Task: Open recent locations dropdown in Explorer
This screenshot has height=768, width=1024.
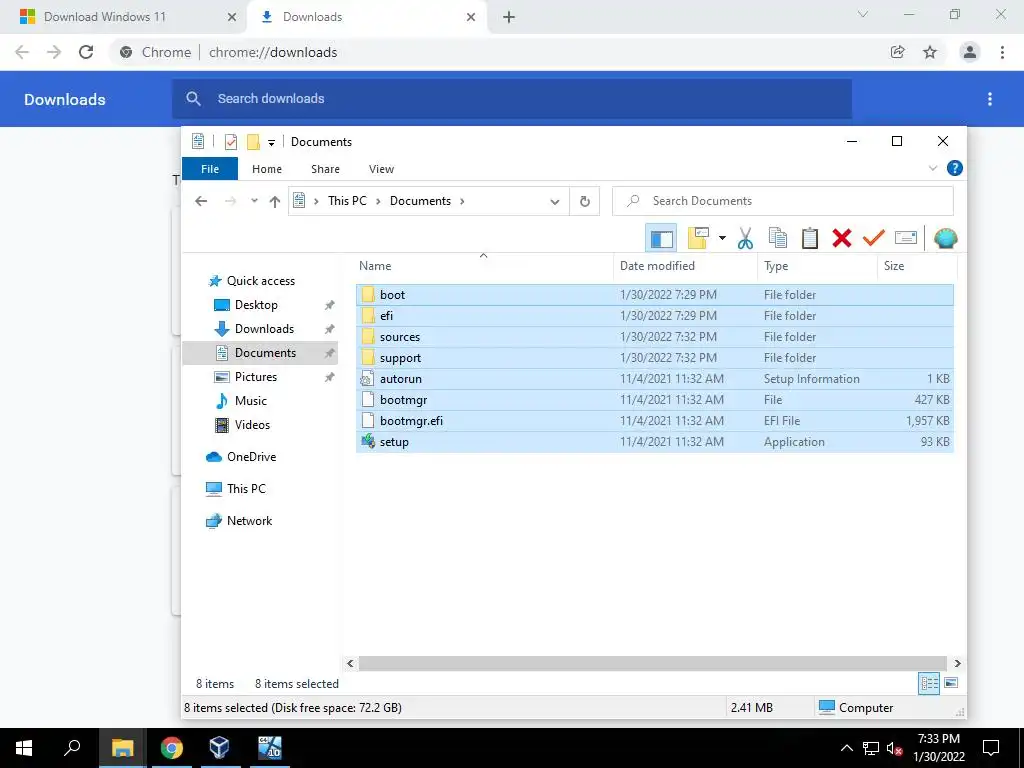Action: (254, 201)
